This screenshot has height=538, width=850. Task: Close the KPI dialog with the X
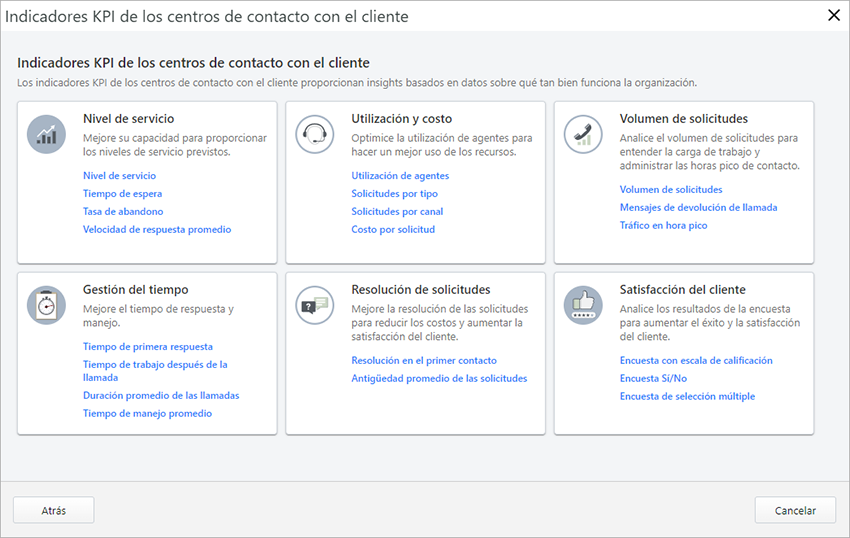point(833,15)
